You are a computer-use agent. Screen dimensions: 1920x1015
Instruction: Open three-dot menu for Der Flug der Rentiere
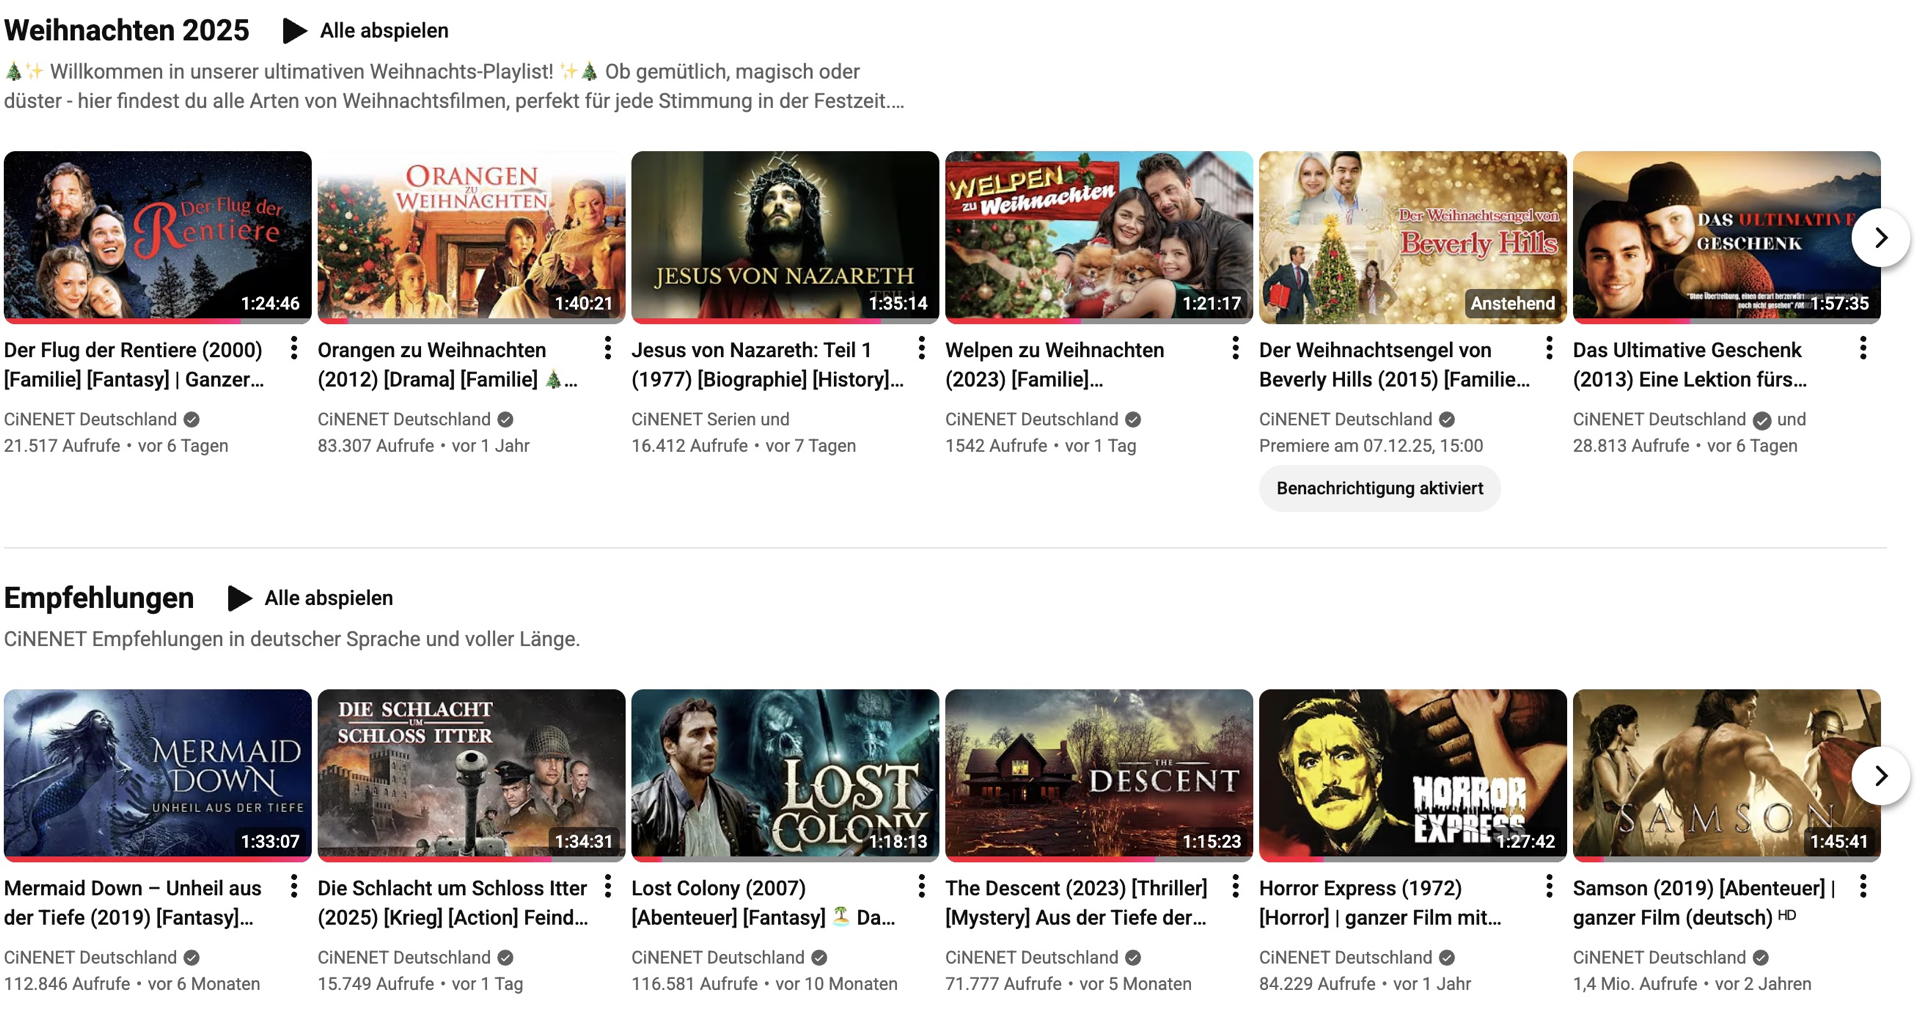(293, 348)
